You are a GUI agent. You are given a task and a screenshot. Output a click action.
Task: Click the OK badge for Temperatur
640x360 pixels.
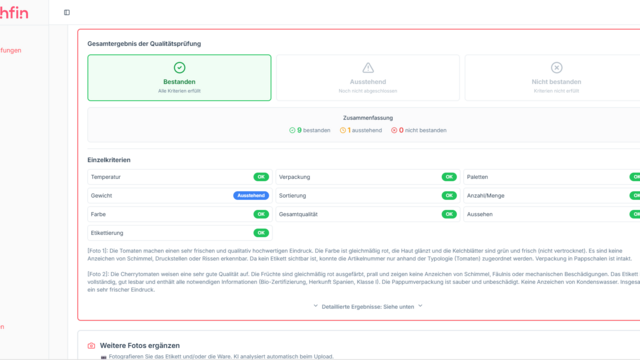(x=261, y=177)
